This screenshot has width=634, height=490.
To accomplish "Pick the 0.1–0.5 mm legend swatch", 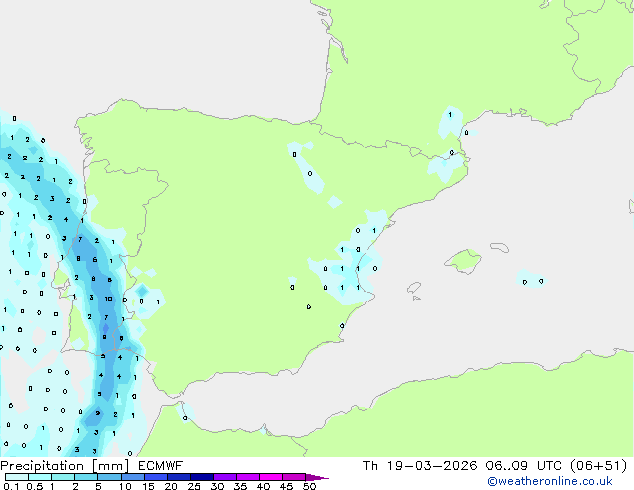I will pos(17,477).
